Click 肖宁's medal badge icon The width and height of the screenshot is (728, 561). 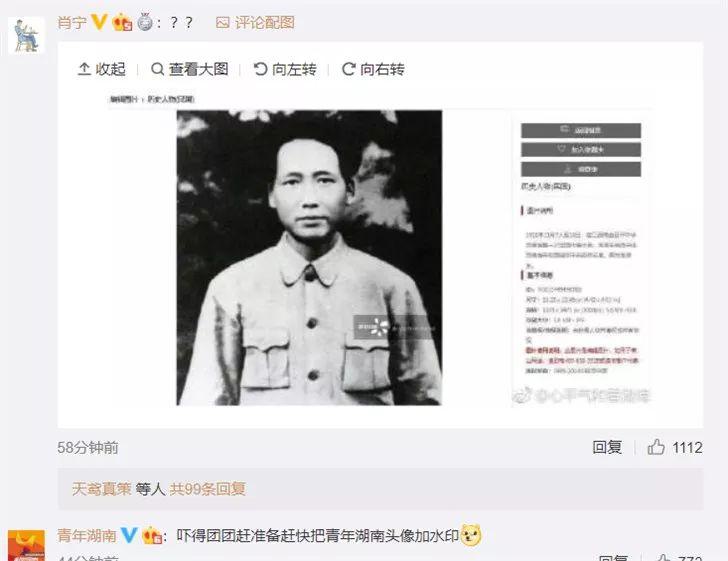(145, 22)
